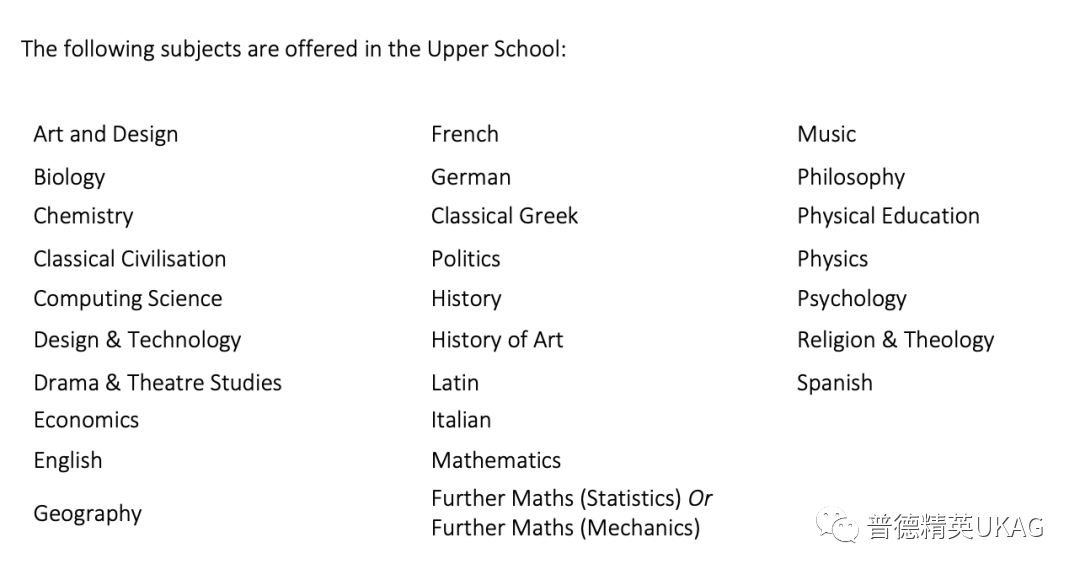Click on Biology in the list
The height and width of the screenshot is (575, 1080).
[x=70, y=178]
